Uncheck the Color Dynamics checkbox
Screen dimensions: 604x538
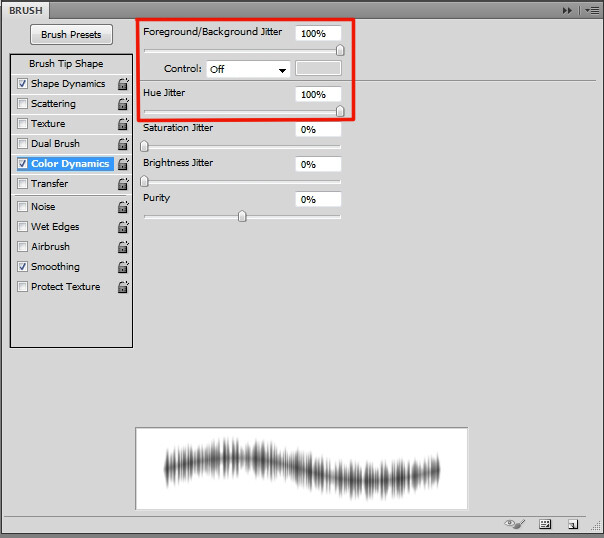(x=22, y=164)
